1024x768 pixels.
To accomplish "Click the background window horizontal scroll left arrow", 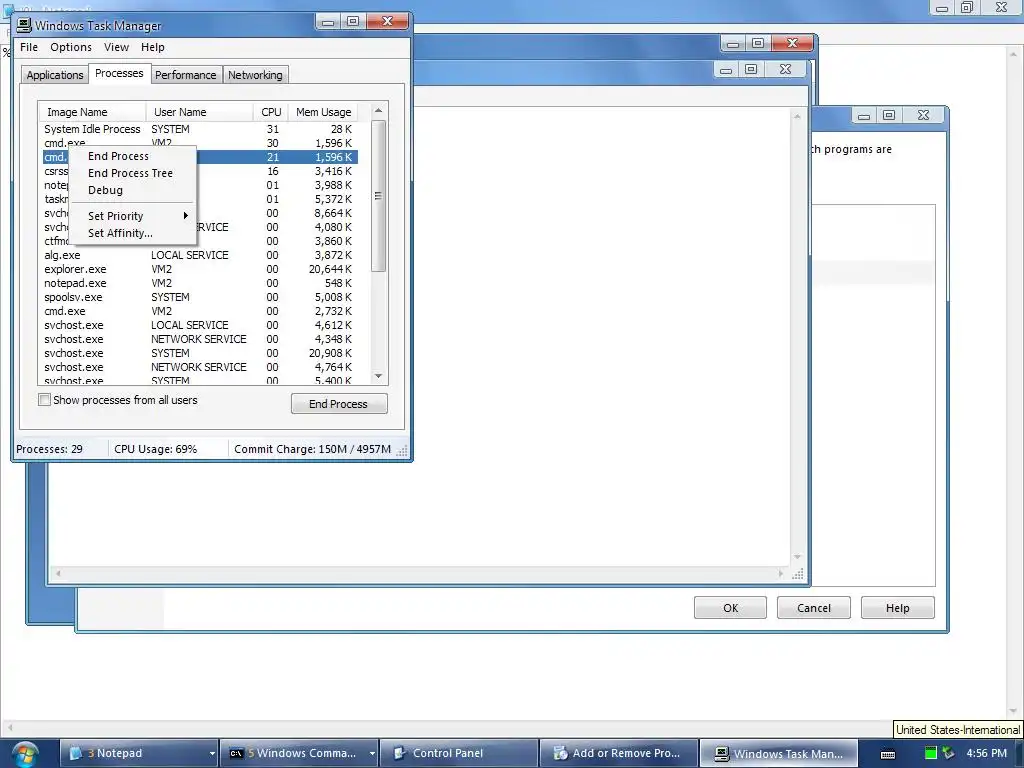I will (58, 573).
